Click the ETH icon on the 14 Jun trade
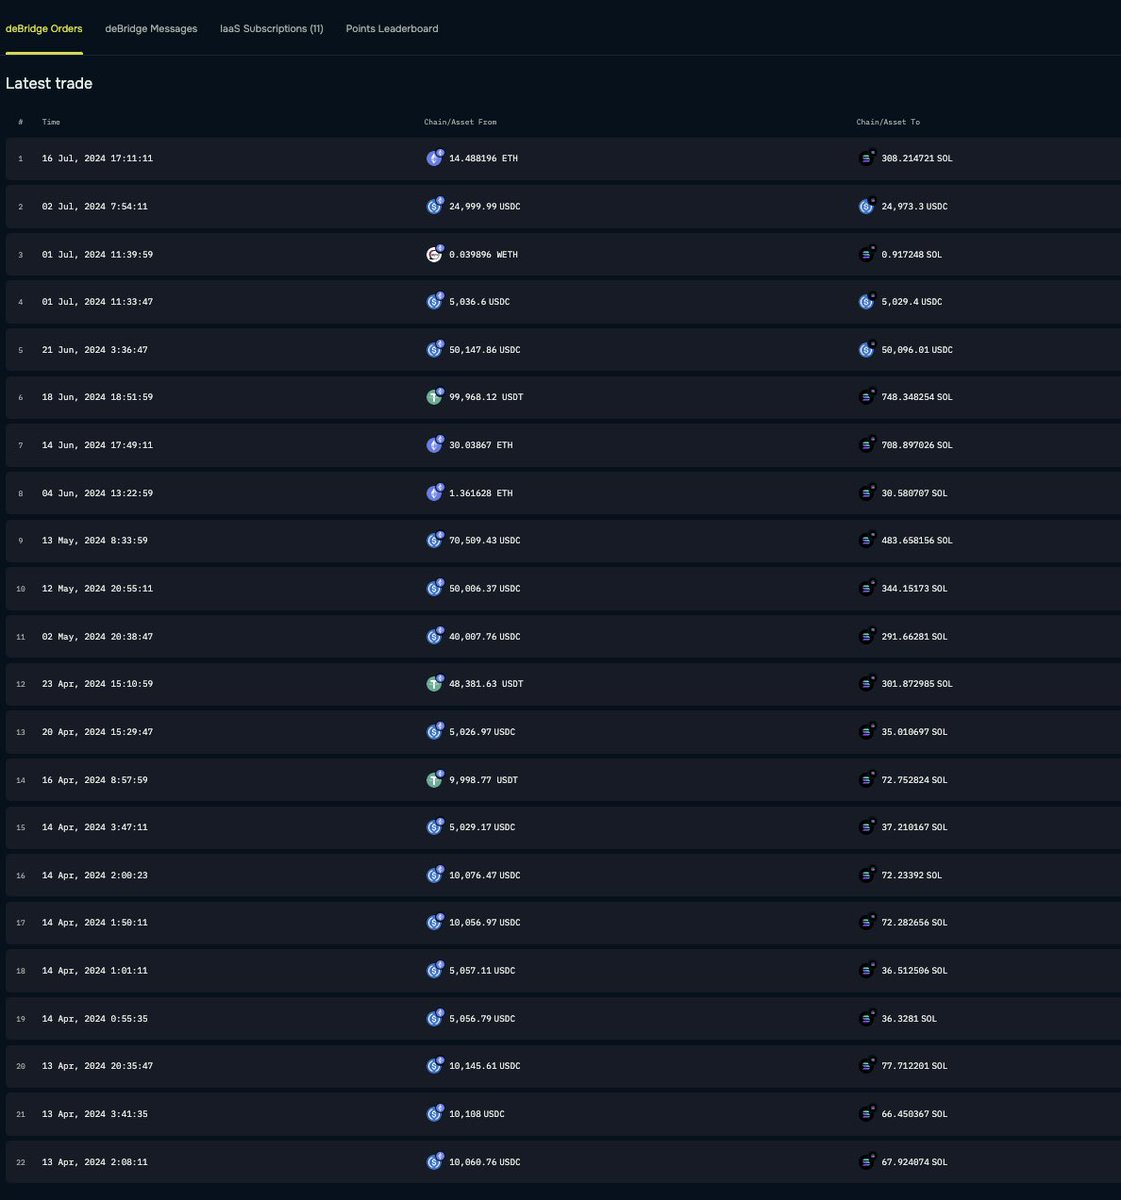1121x1200 pixels. (x=433, y=445)
